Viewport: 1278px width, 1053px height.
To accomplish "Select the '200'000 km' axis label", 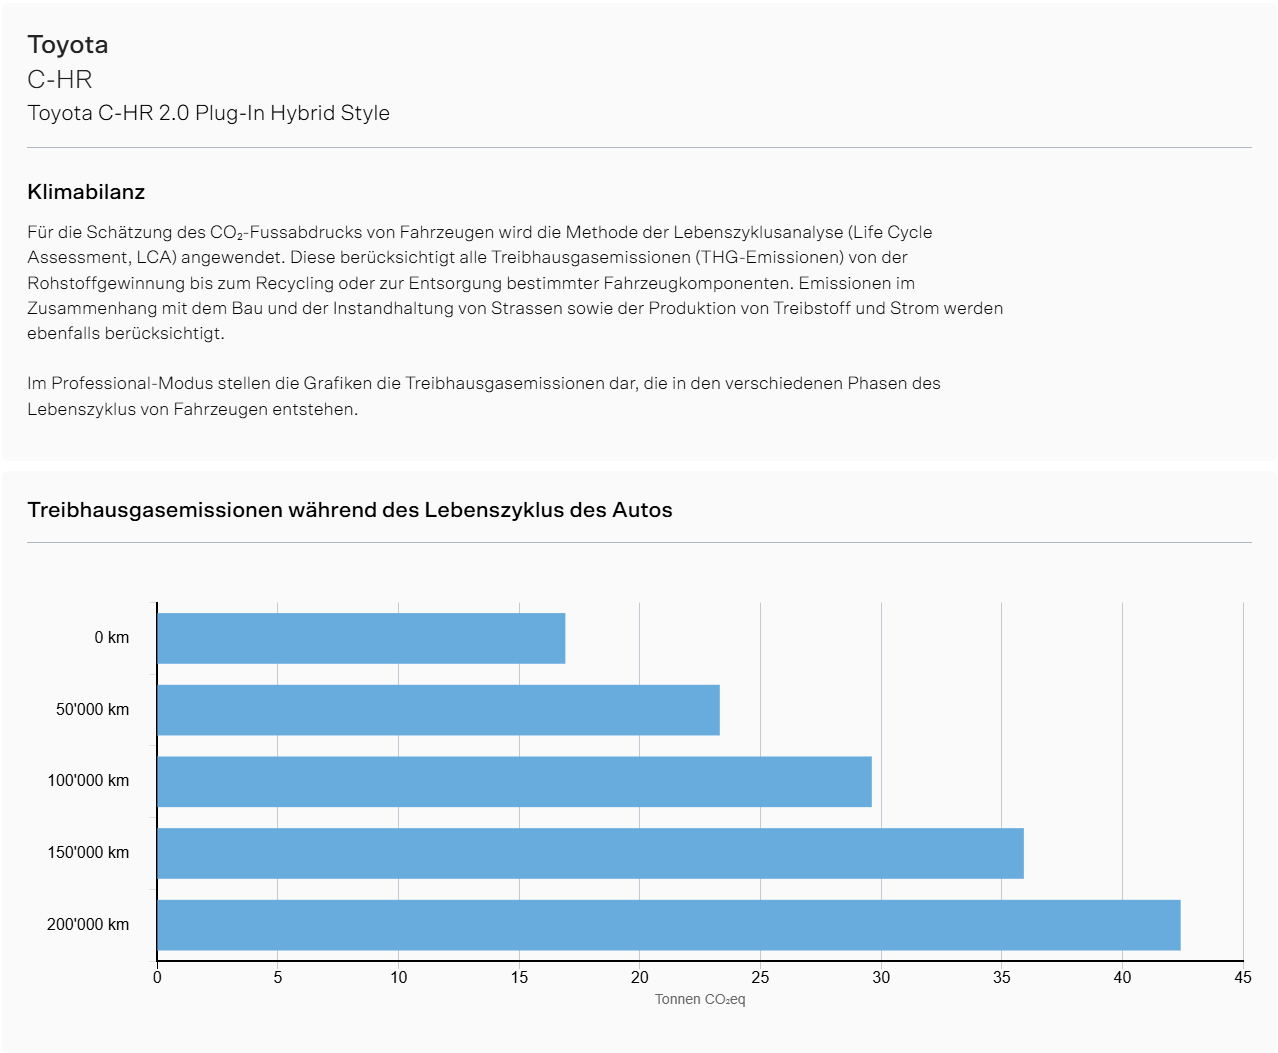I will tap(89, 925).
